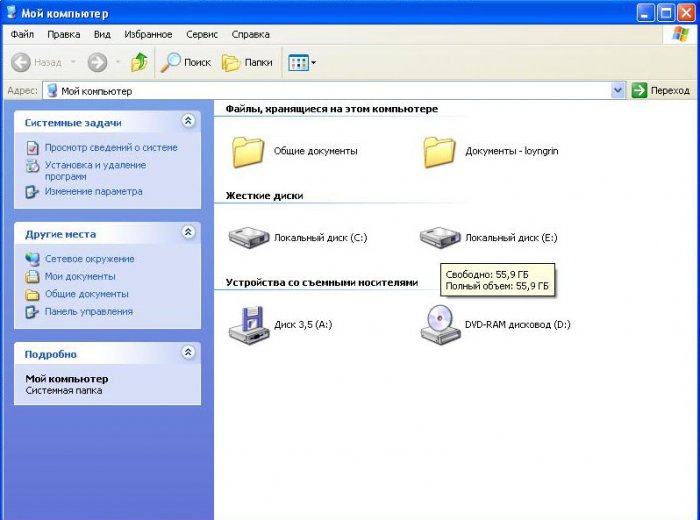The height and width of the screenshot is (520, 700).
Task: Open the Файл menu
Action: pos(22,34)
